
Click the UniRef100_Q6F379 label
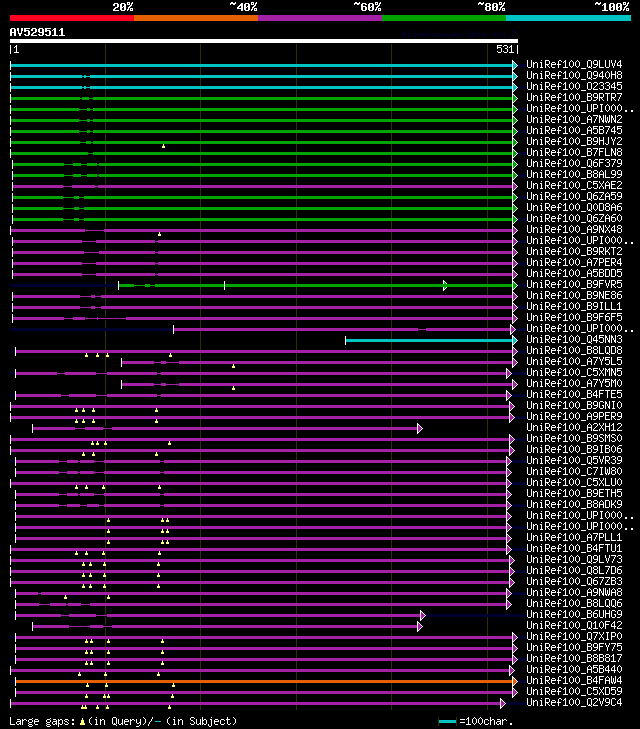[574, 164]
